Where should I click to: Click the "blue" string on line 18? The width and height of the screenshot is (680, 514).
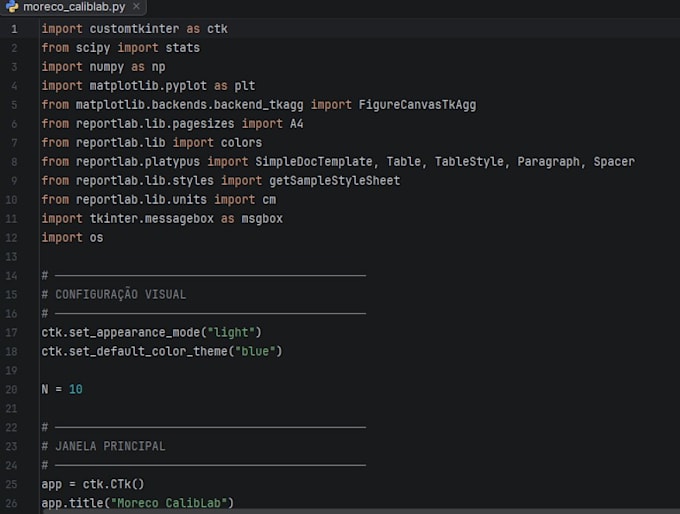[x=255, y=352]
